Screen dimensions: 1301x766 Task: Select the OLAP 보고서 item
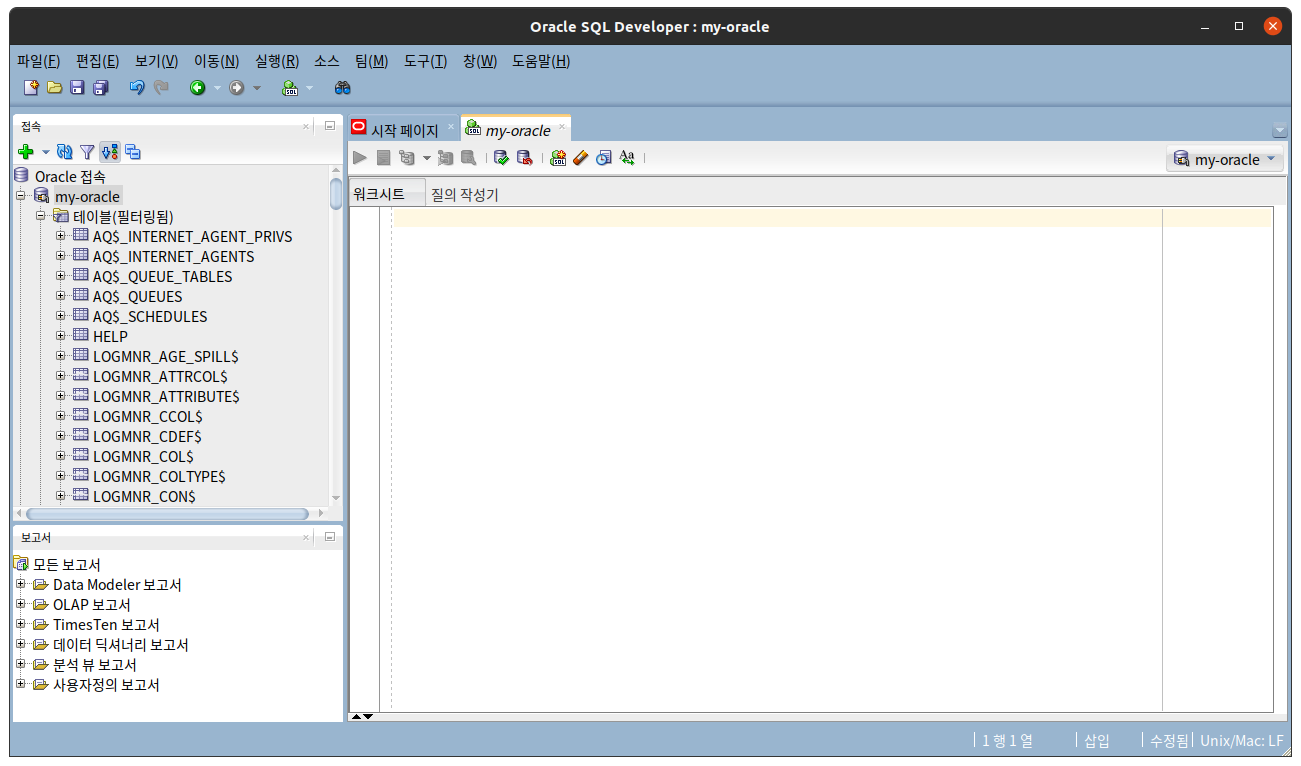[x=92, y=604]
